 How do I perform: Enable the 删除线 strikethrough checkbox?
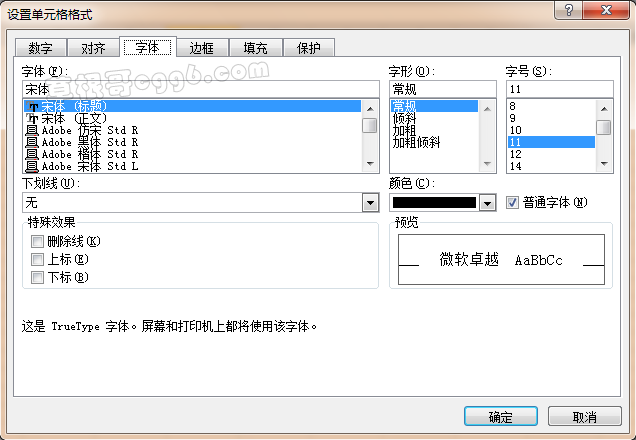pos(38,241)
